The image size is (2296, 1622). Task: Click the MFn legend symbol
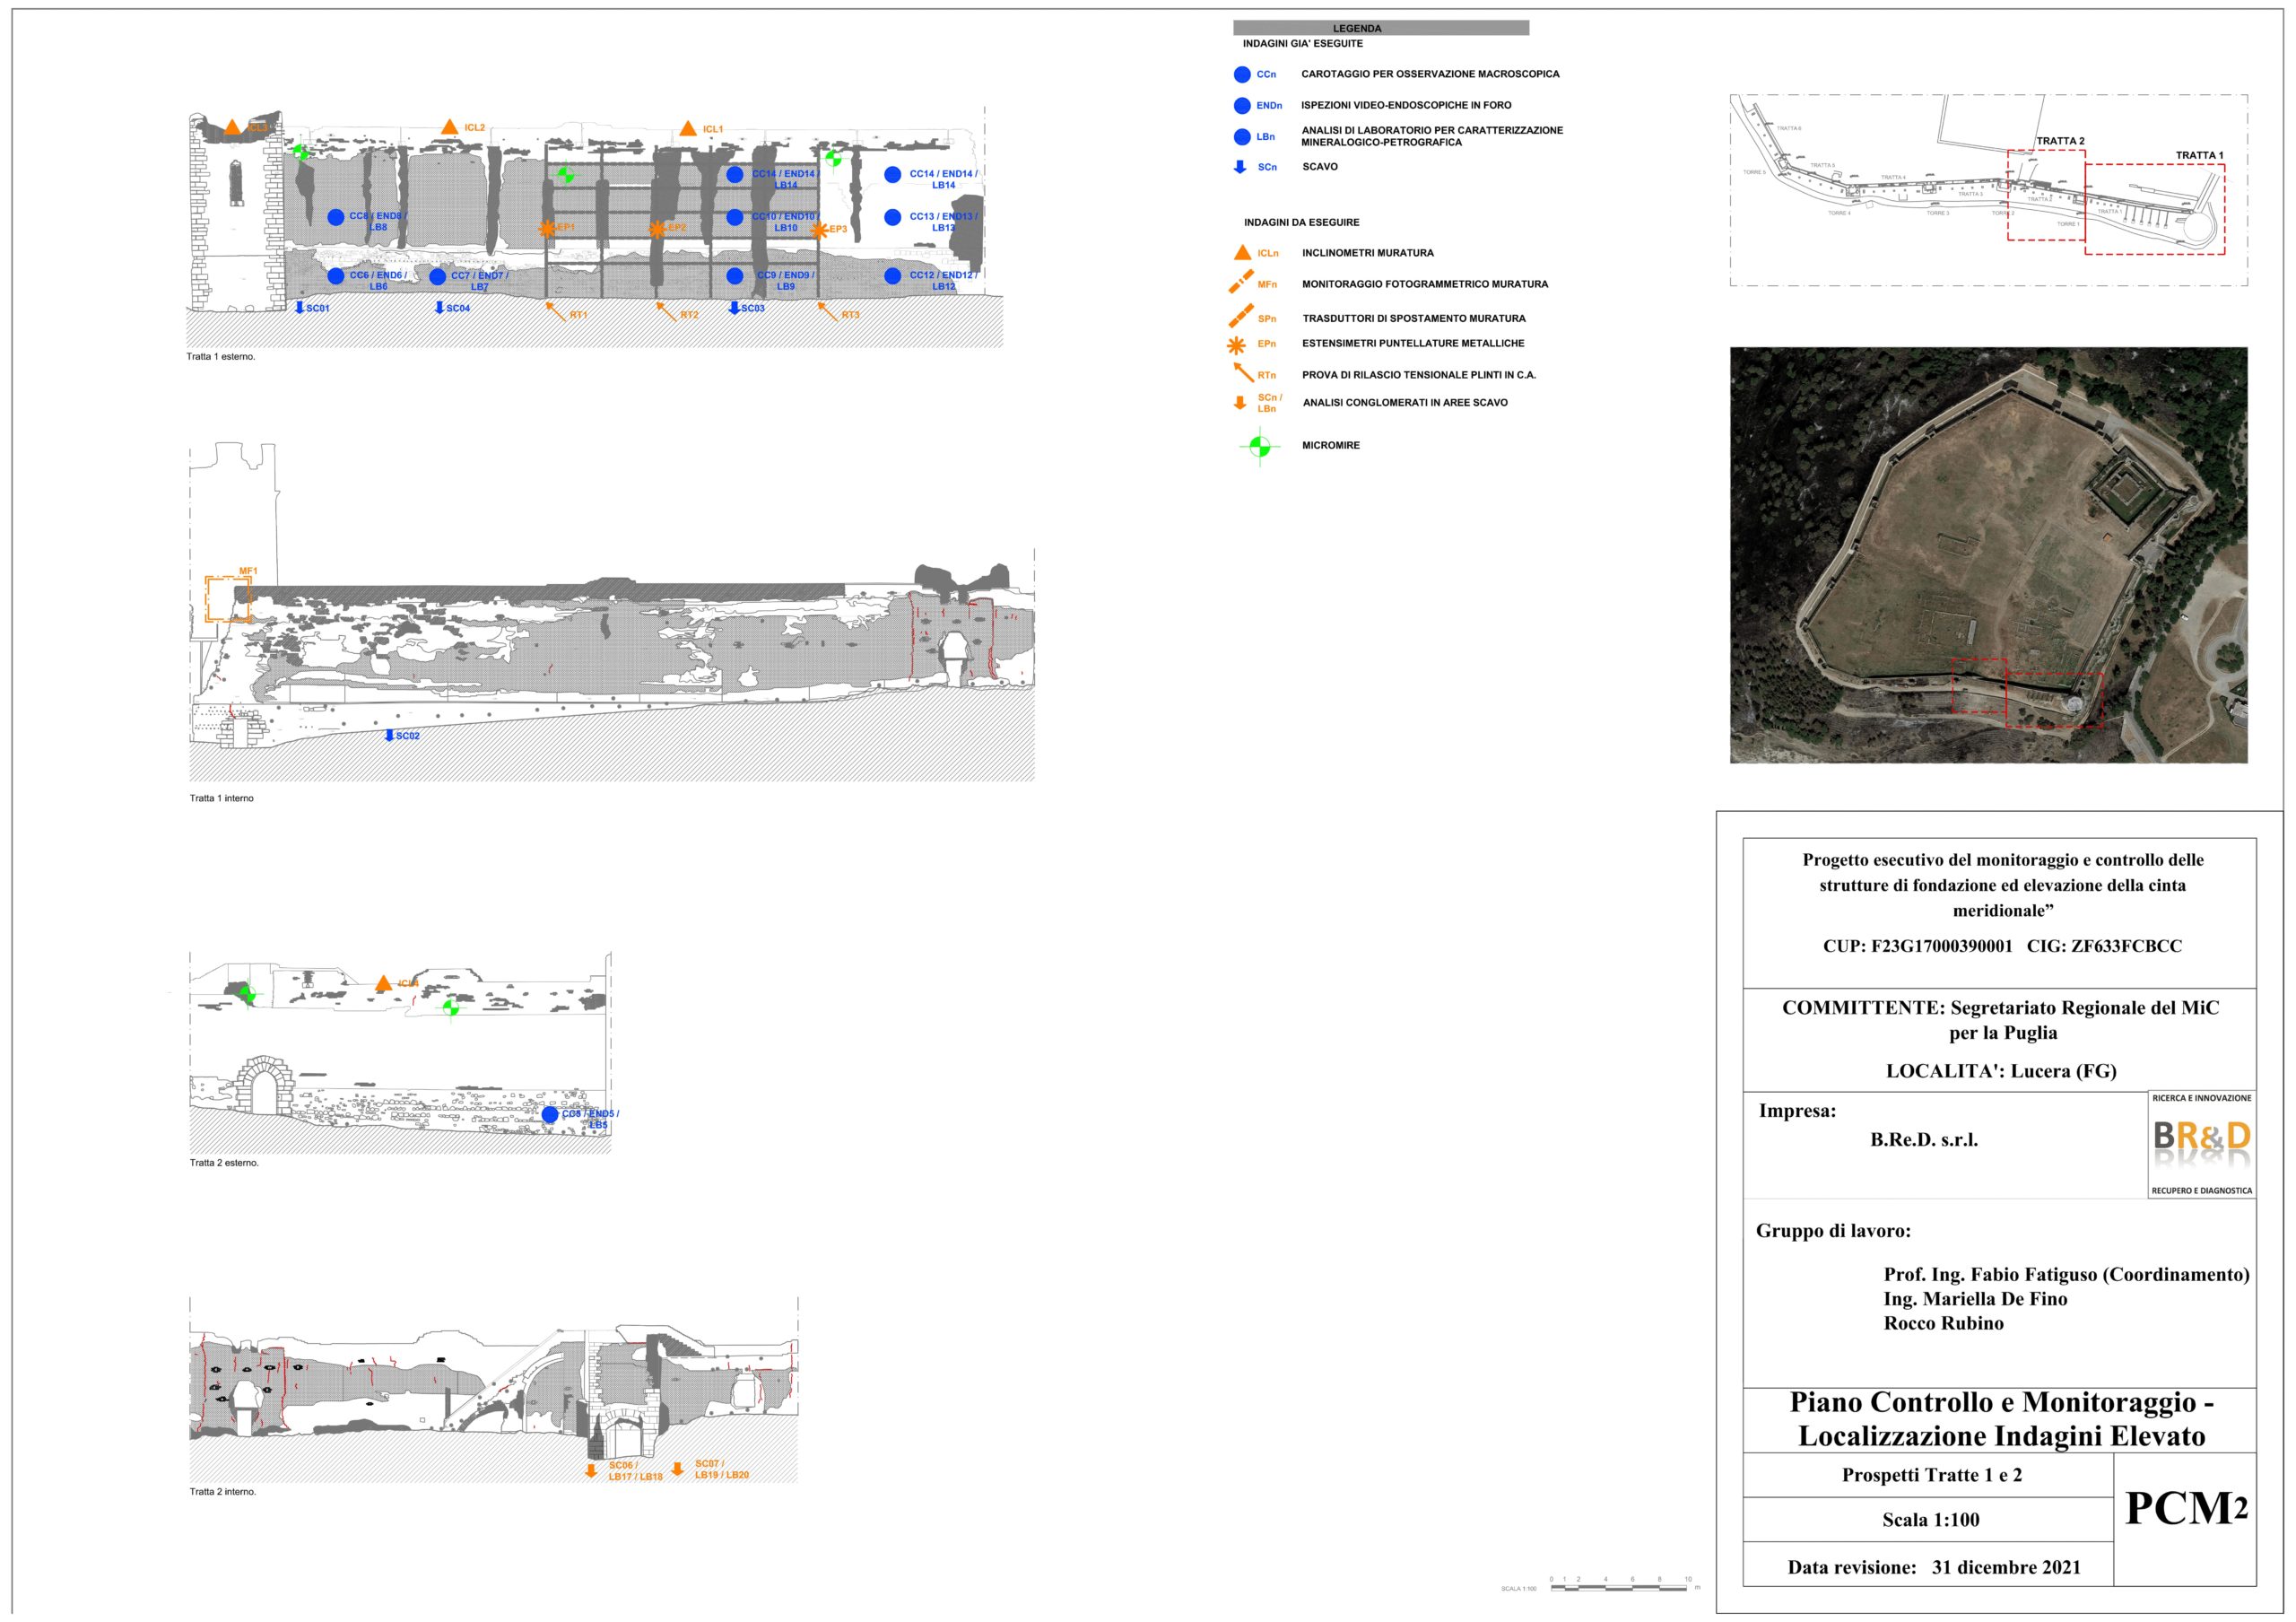pyautogui.click(x=1241, y=282)
